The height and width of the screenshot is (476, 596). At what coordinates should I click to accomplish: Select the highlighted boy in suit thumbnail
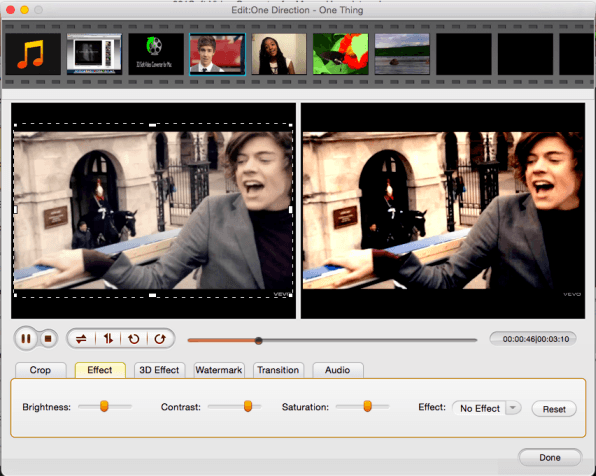pos(217,54)
